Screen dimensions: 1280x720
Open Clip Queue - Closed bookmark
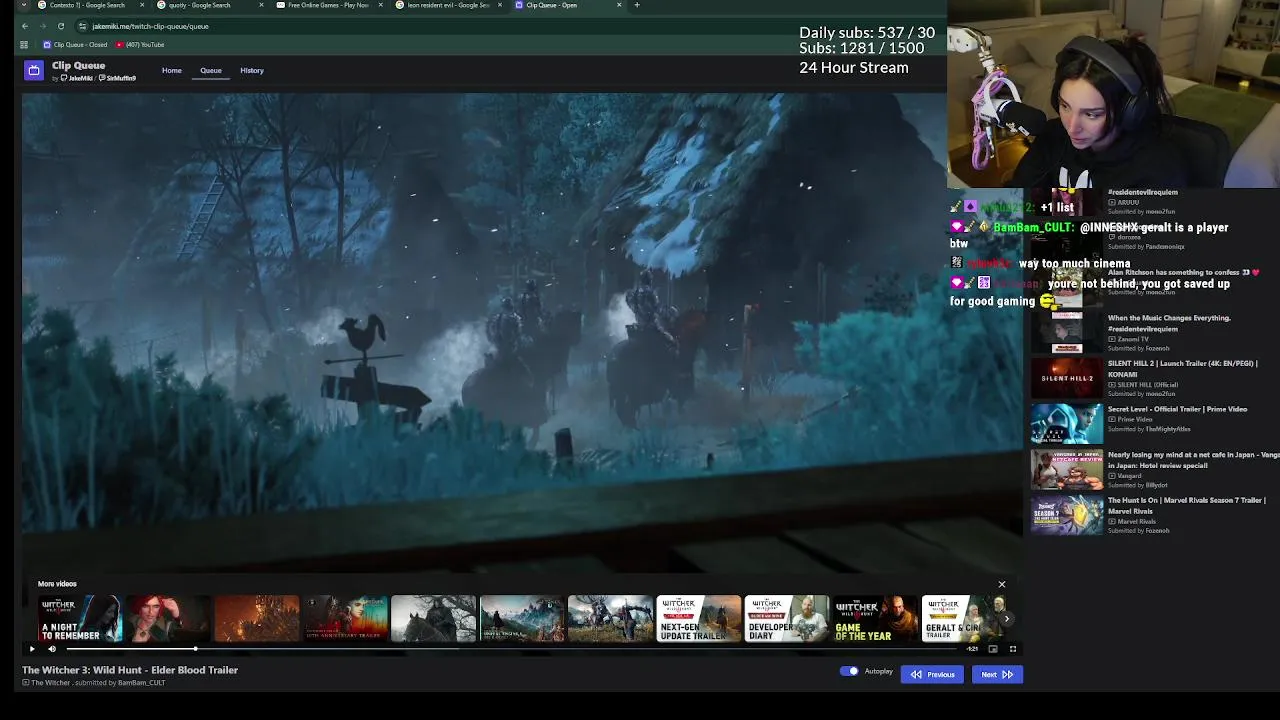pos(75,45)
